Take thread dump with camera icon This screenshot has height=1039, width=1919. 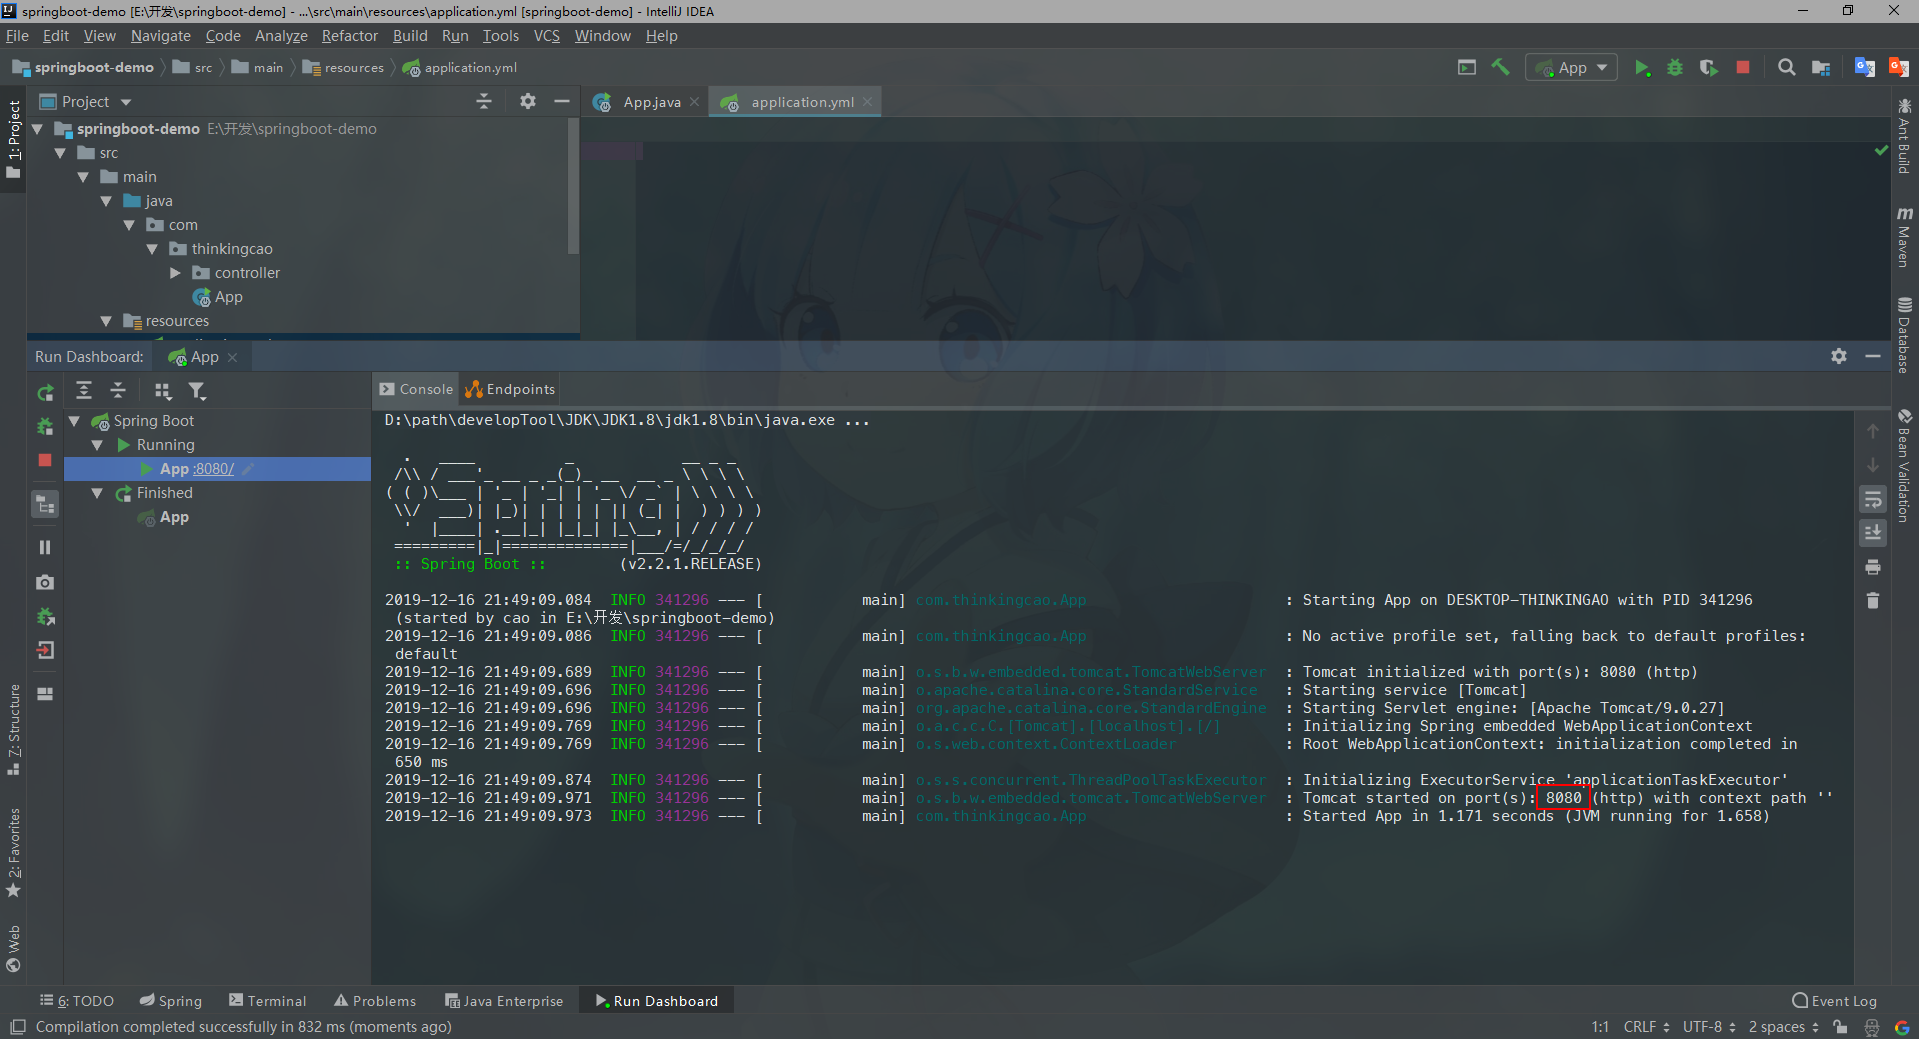tap(45, 582)
